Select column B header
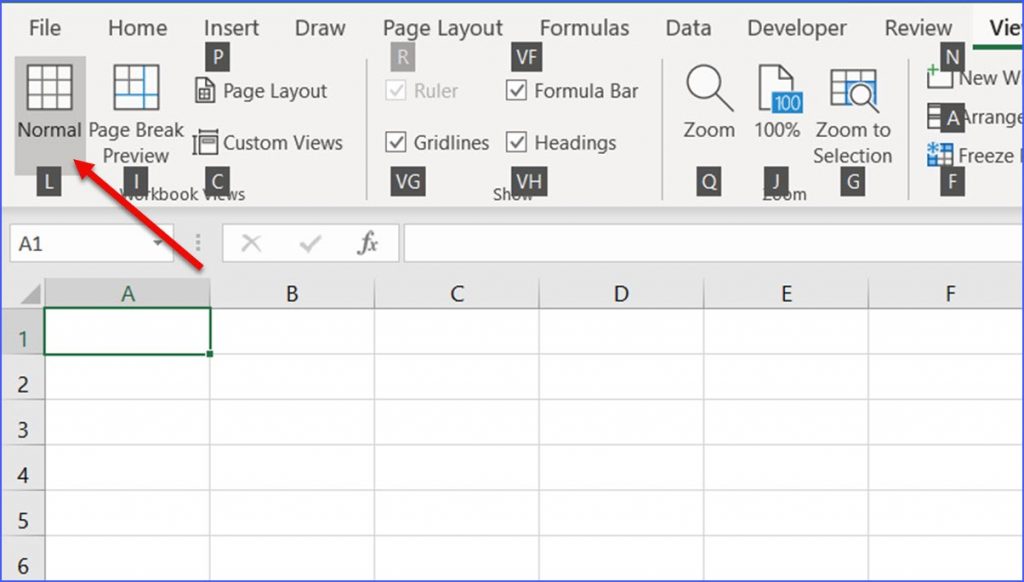The width and height of the screenshot is (1024, 582). (x=292, y=294)
